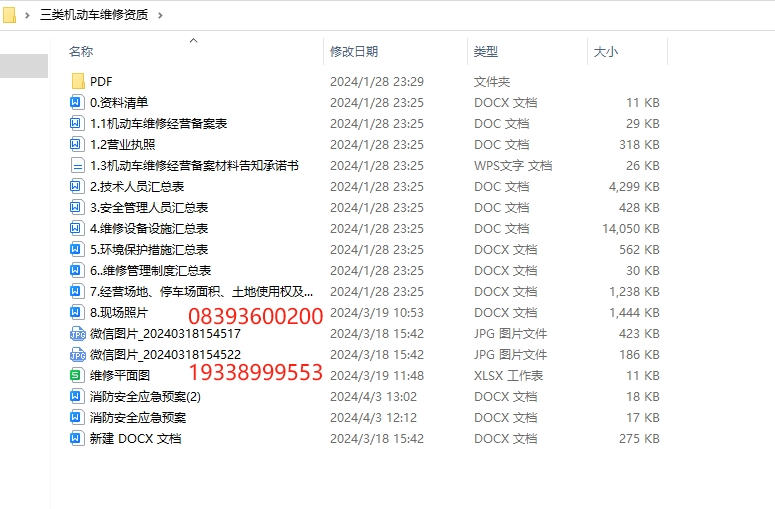775x509 pixels.
Task: Click Word icon of 消防安全应急预案 (17 KB)
Action: click(76, 418)
